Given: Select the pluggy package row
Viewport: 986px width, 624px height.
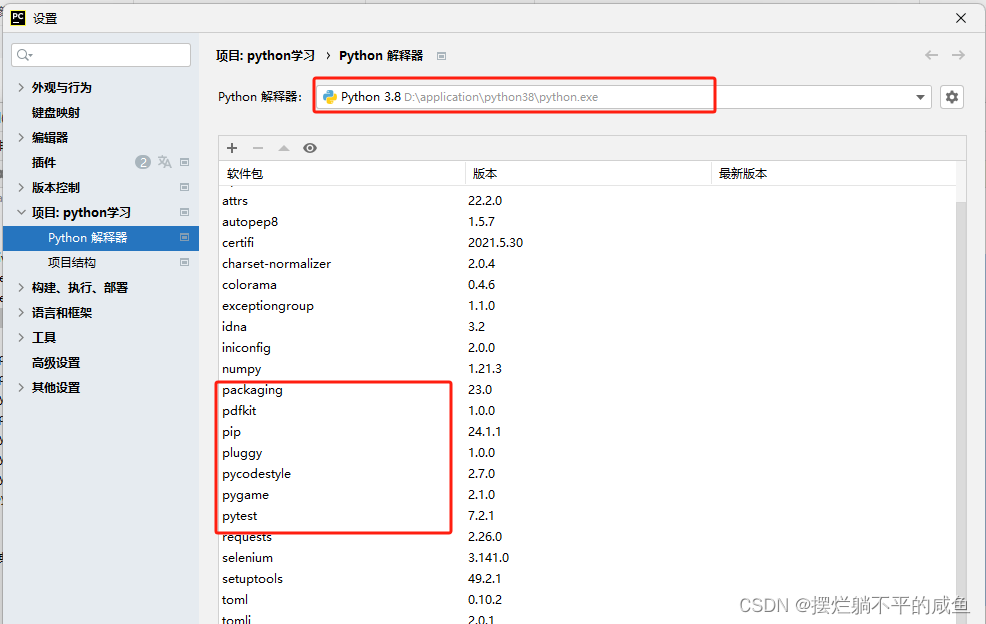Looking at the screenshot, I should 587,452.
